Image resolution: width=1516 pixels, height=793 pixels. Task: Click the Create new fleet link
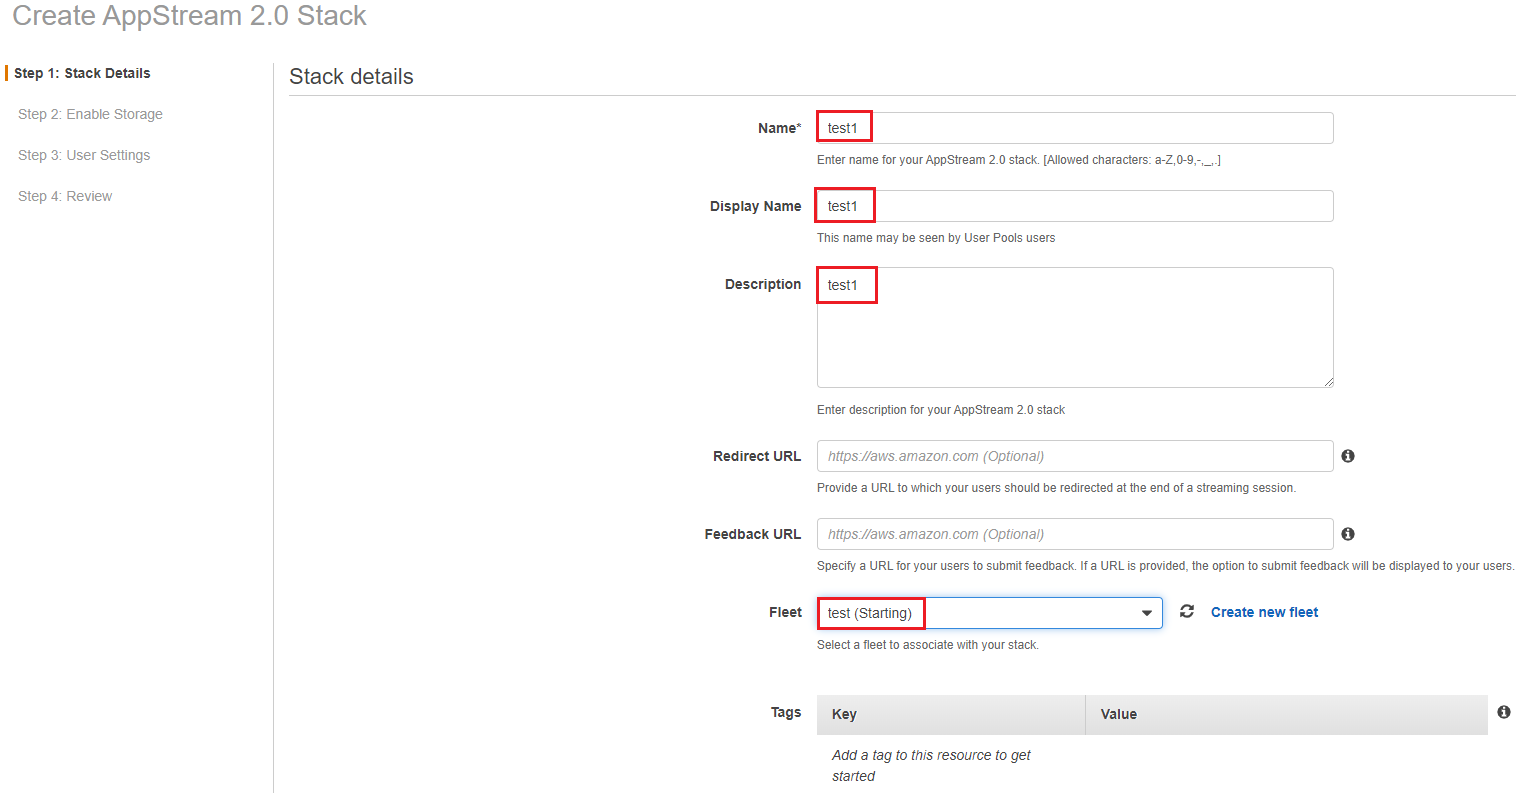1264,612
